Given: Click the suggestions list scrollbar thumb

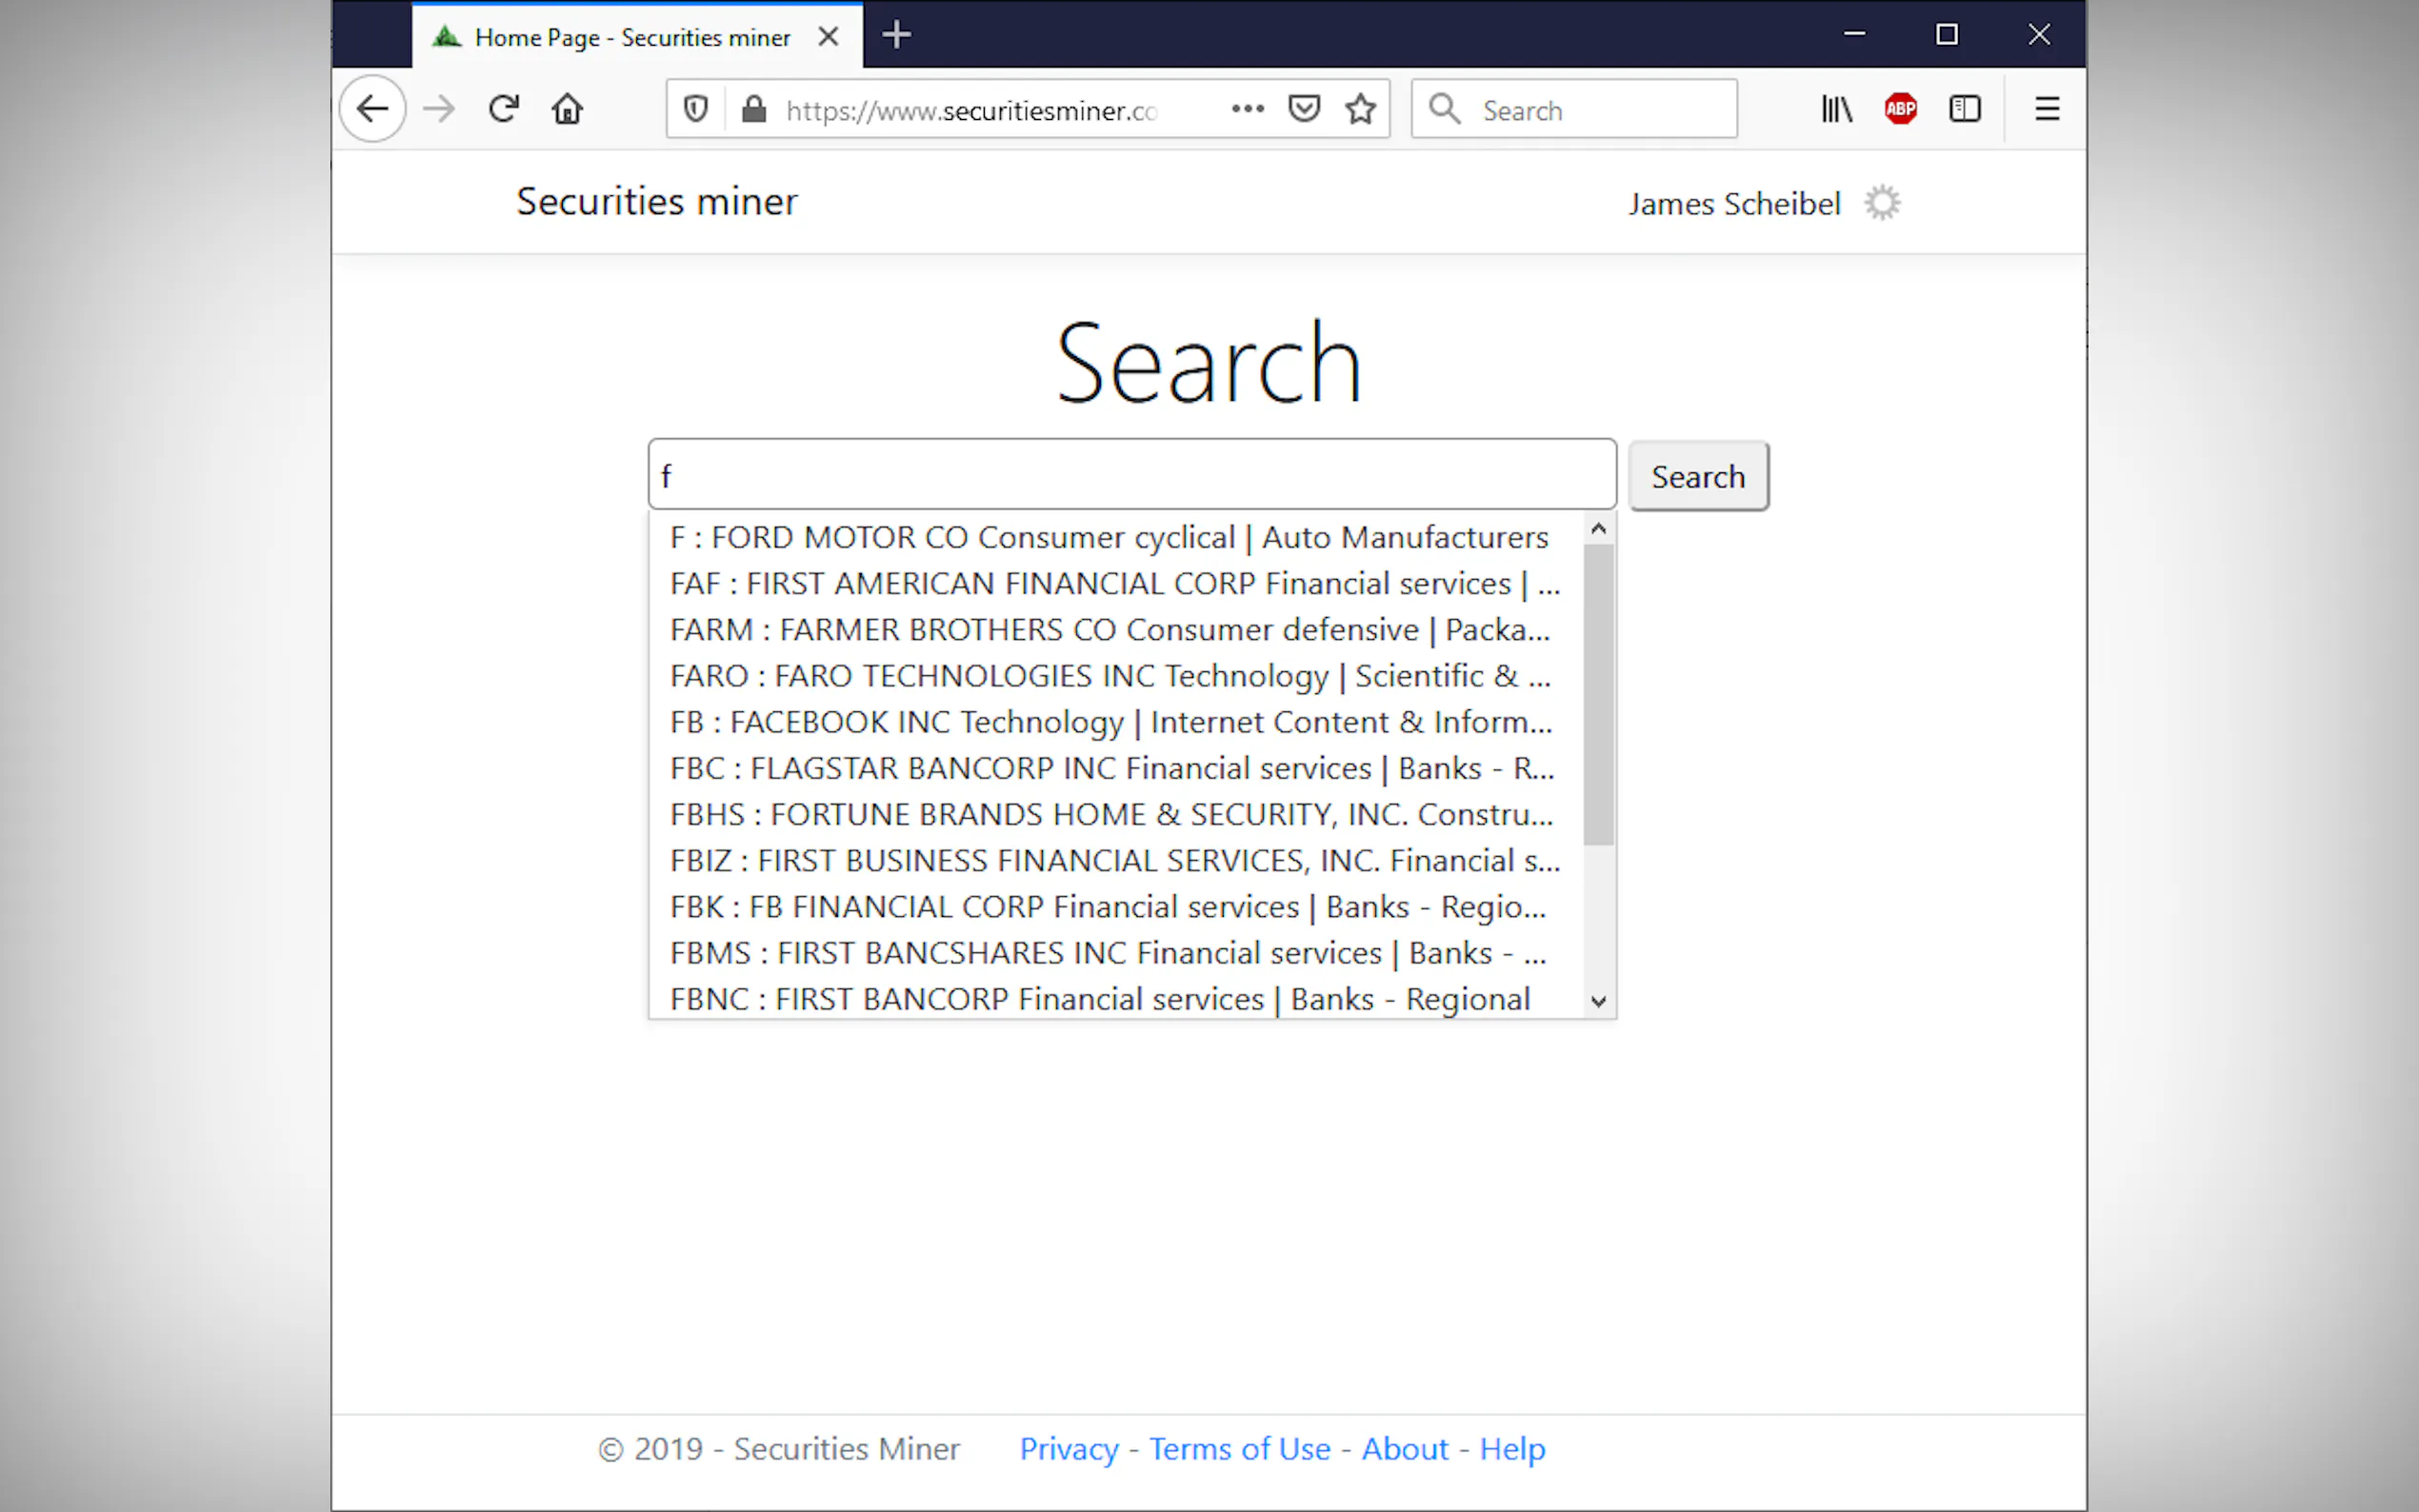Looking at the screenshot, I should tap(1598, 695).
